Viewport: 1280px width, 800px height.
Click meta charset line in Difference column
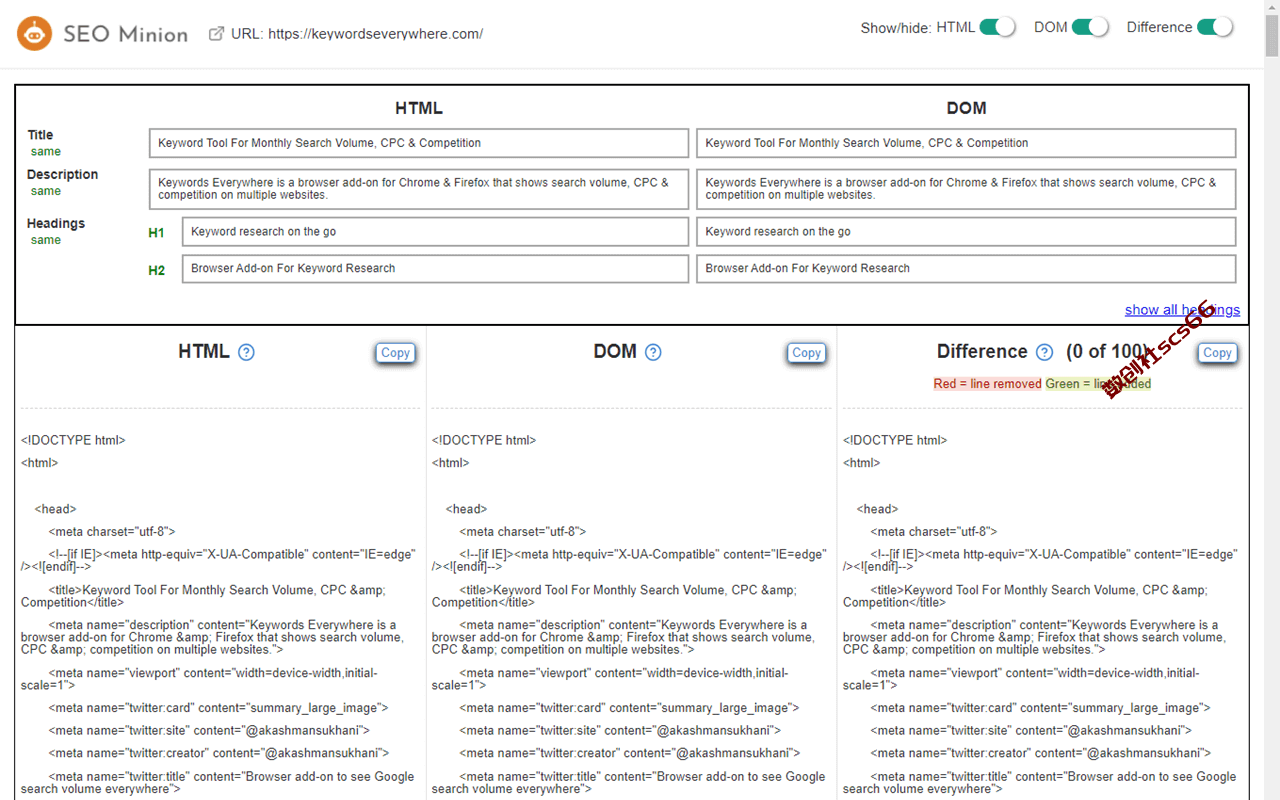click(934, 532)
